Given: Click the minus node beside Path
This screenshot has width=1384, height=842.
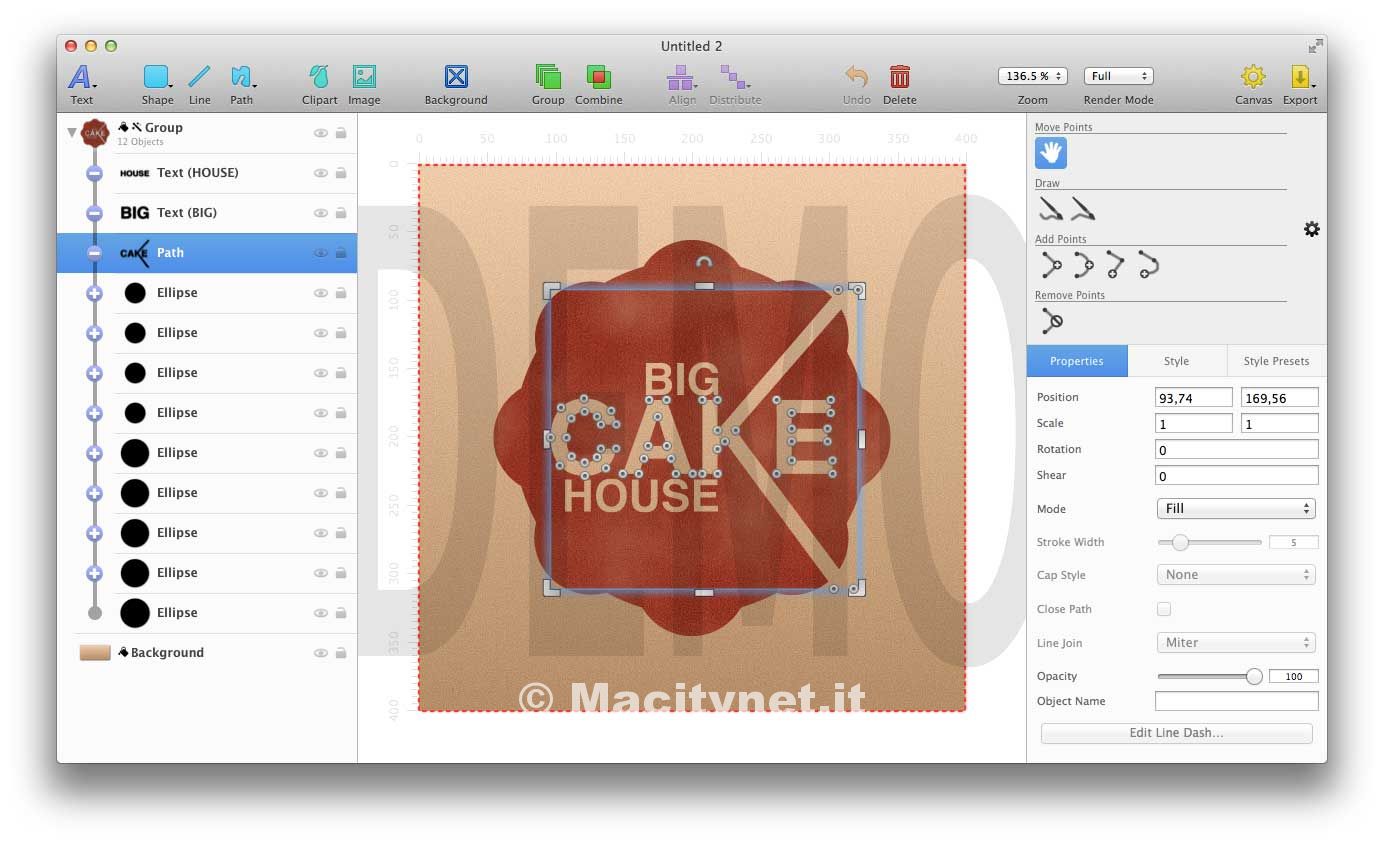Looking at the screenshot, I should pyautogui.click(x=94, y=253).
